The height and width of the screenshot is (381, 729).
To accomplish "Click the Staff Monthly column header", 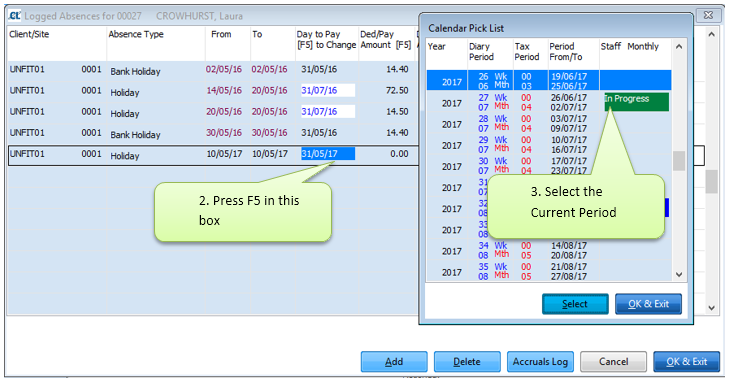I will pyautogui.click(x=630, y=47).
